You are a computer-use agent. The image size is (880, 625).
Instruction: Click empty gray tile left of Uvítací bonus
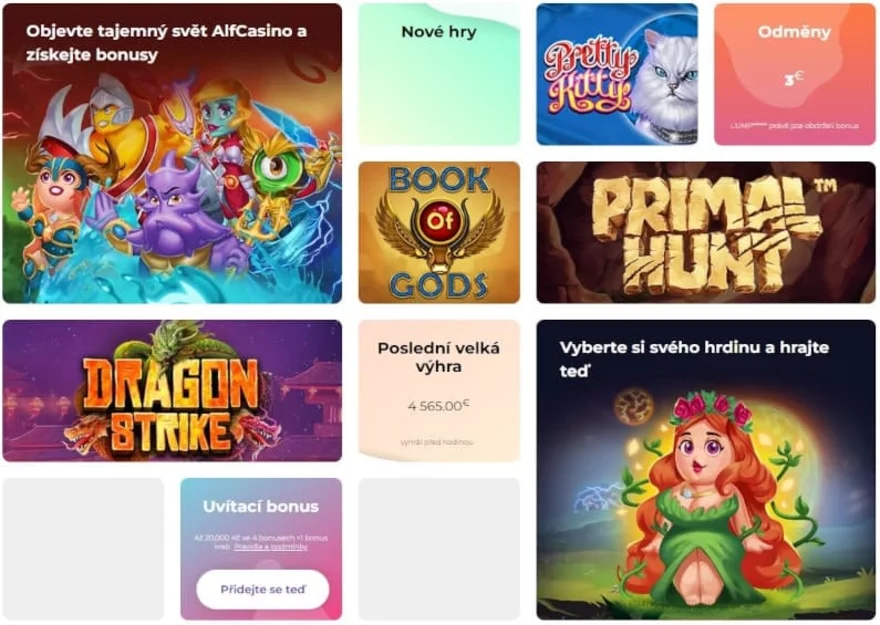pyautogui.click(x=84, y=549)
